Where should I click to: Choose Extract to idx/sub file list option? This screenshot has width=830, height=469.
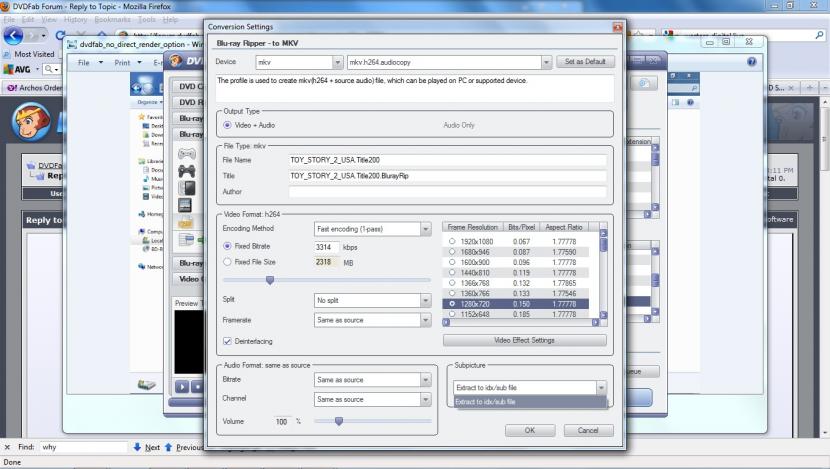pyautogui.click(x=530, y=402)
